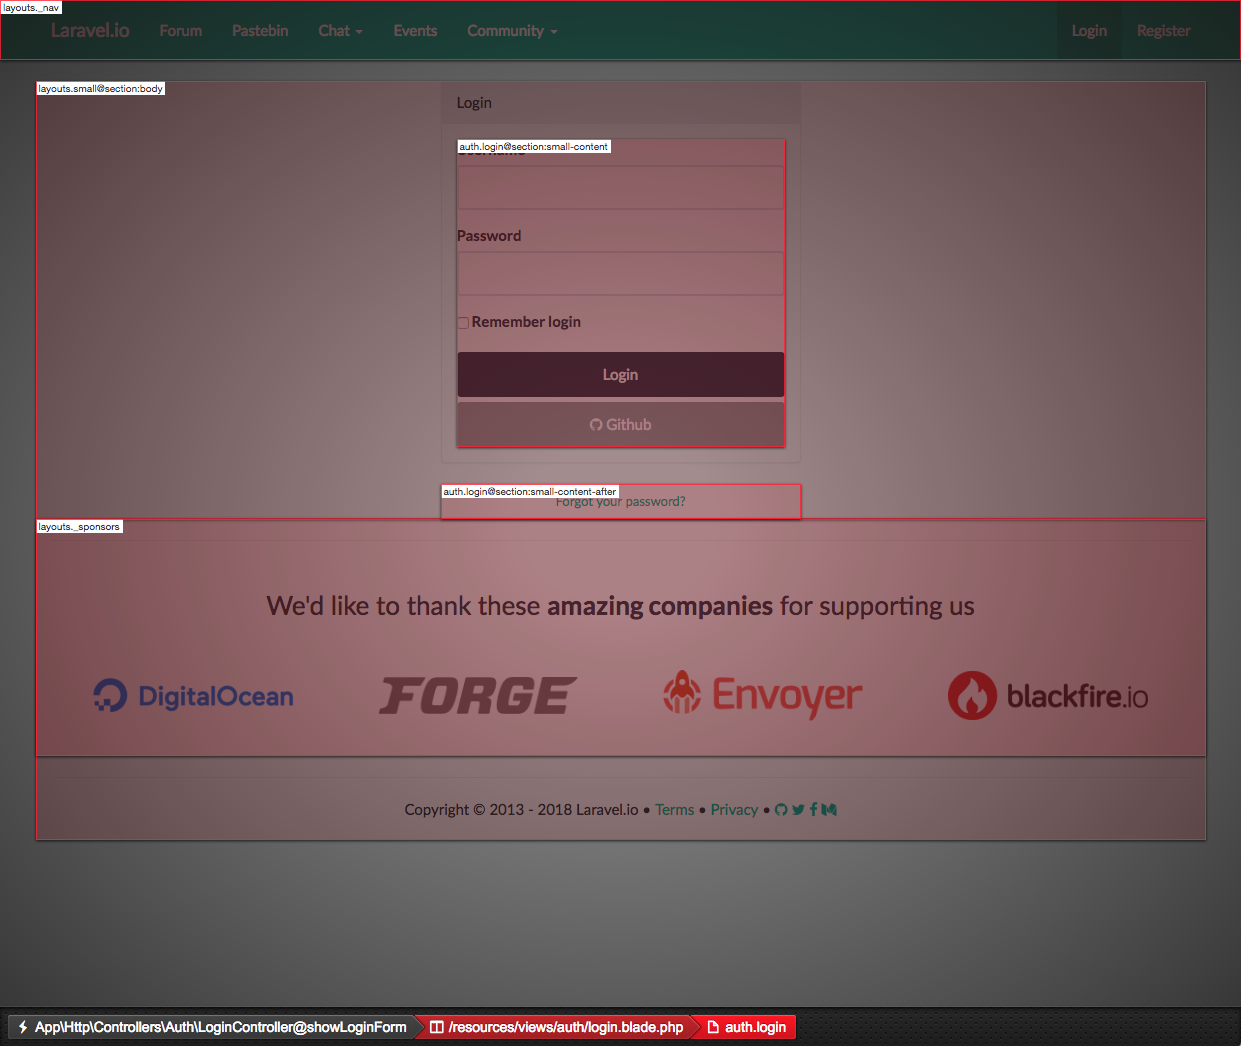The height and width of the screenshot is (1046, 1241).
Task: Sign in with the Github button
Action: coord(620,425)
